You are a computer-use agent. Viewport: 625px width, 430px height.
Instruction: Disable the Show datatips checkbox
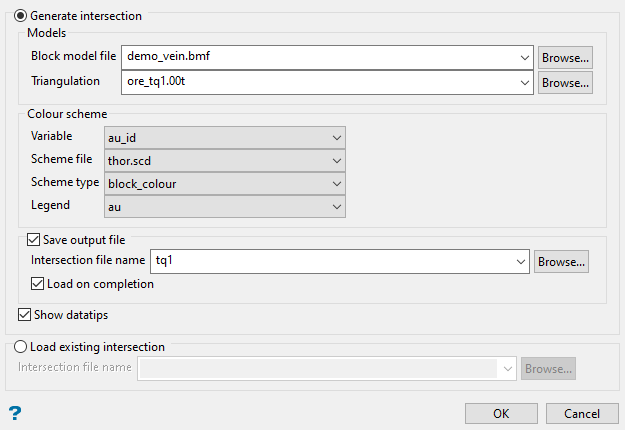point(25,315)
